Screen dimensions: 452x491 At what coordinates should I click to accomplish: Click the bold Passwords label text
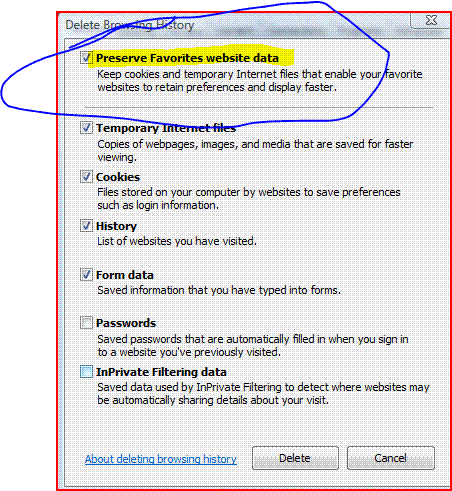126,323
